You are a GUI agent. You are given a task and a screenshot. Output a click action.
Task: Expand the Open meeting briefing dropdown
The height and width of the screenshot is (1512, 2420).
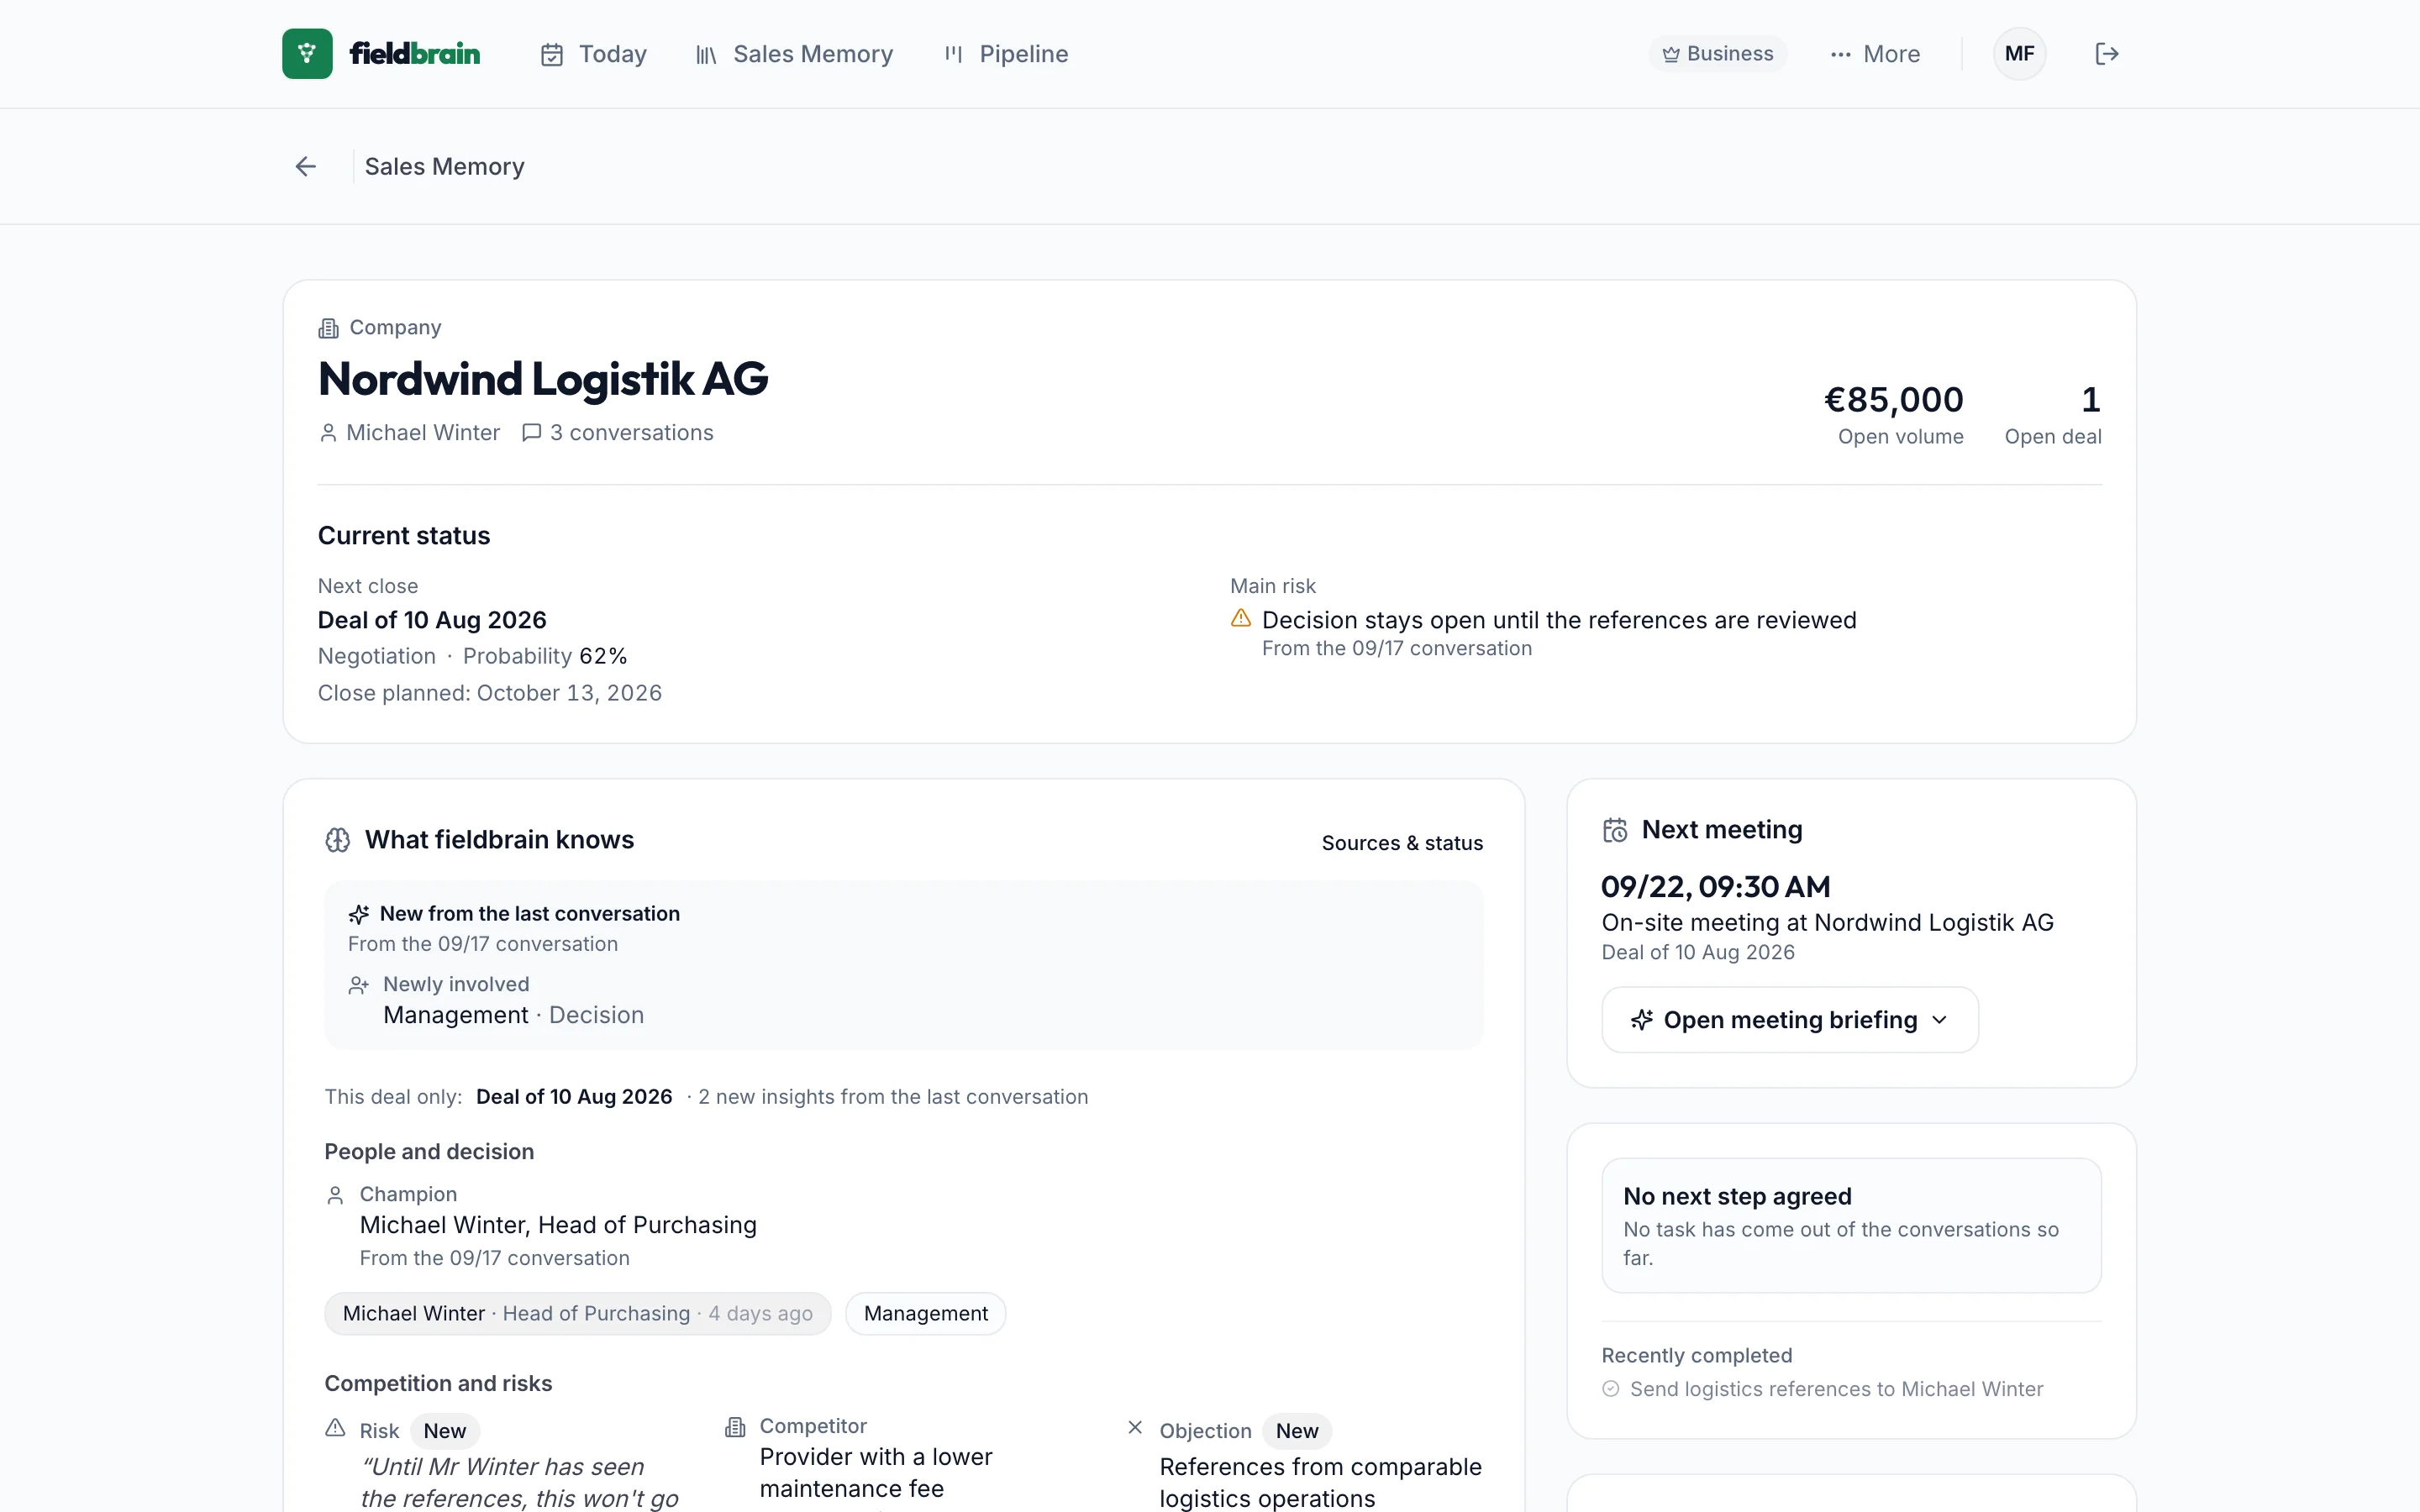tap(1790, 1020)
